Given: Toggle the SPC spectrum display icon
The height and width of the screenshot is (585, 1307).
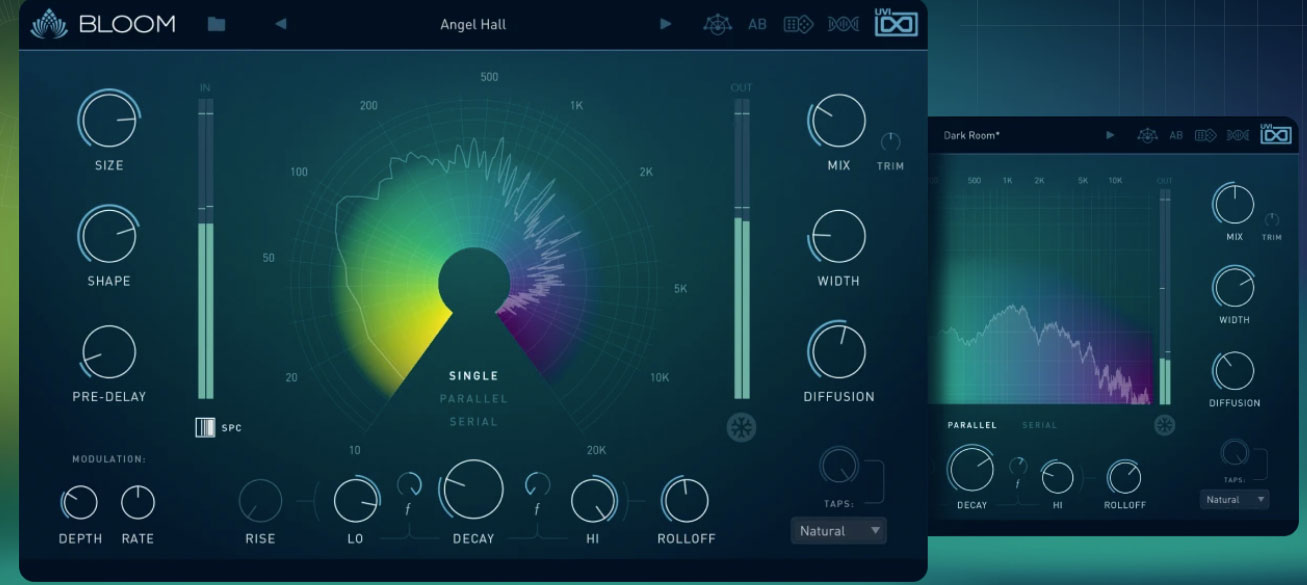Looking at the screenshot, I should (205, 428).
